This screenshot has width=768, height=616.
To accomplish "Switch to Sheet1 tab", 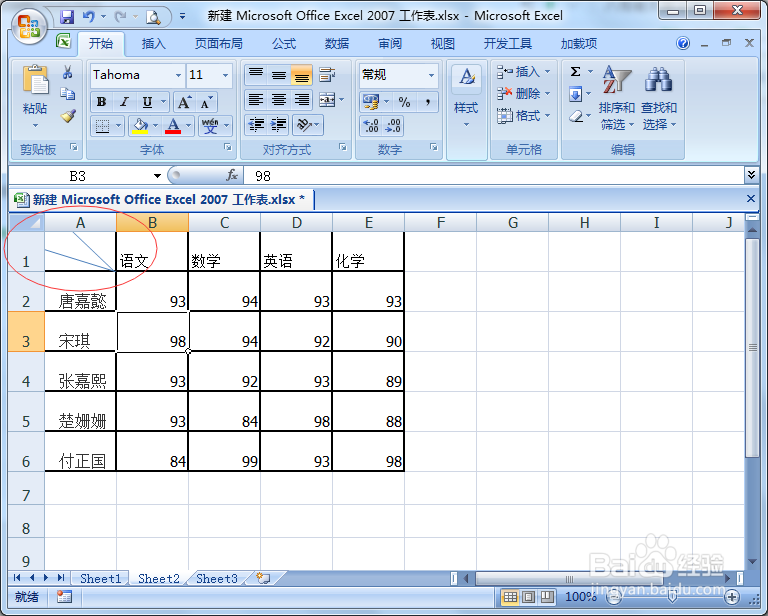I will tap(100, 578).
